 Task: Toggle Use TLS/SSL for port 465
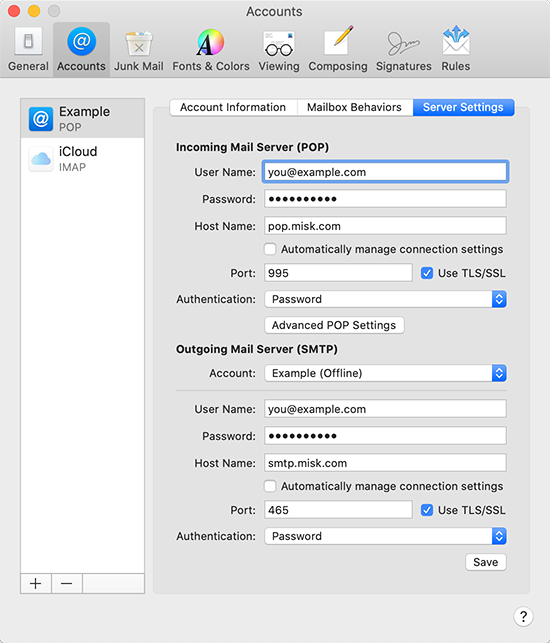click(427, 510)
